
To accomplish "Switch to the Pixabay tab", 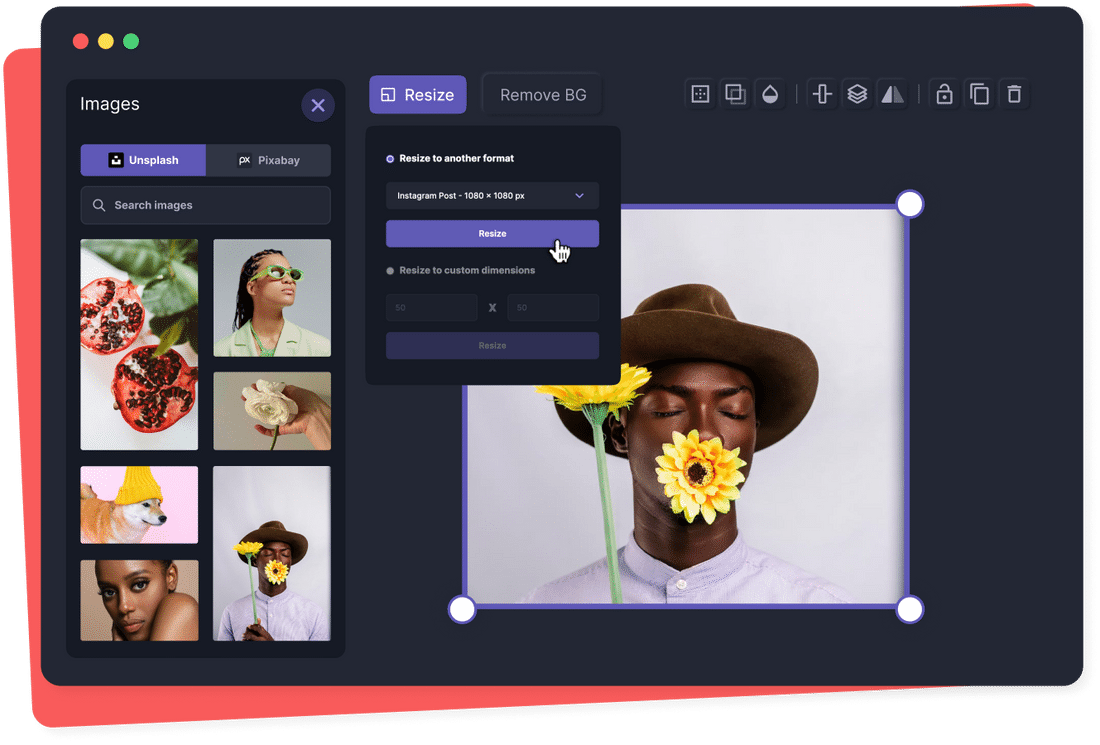I will pos(268,160).
